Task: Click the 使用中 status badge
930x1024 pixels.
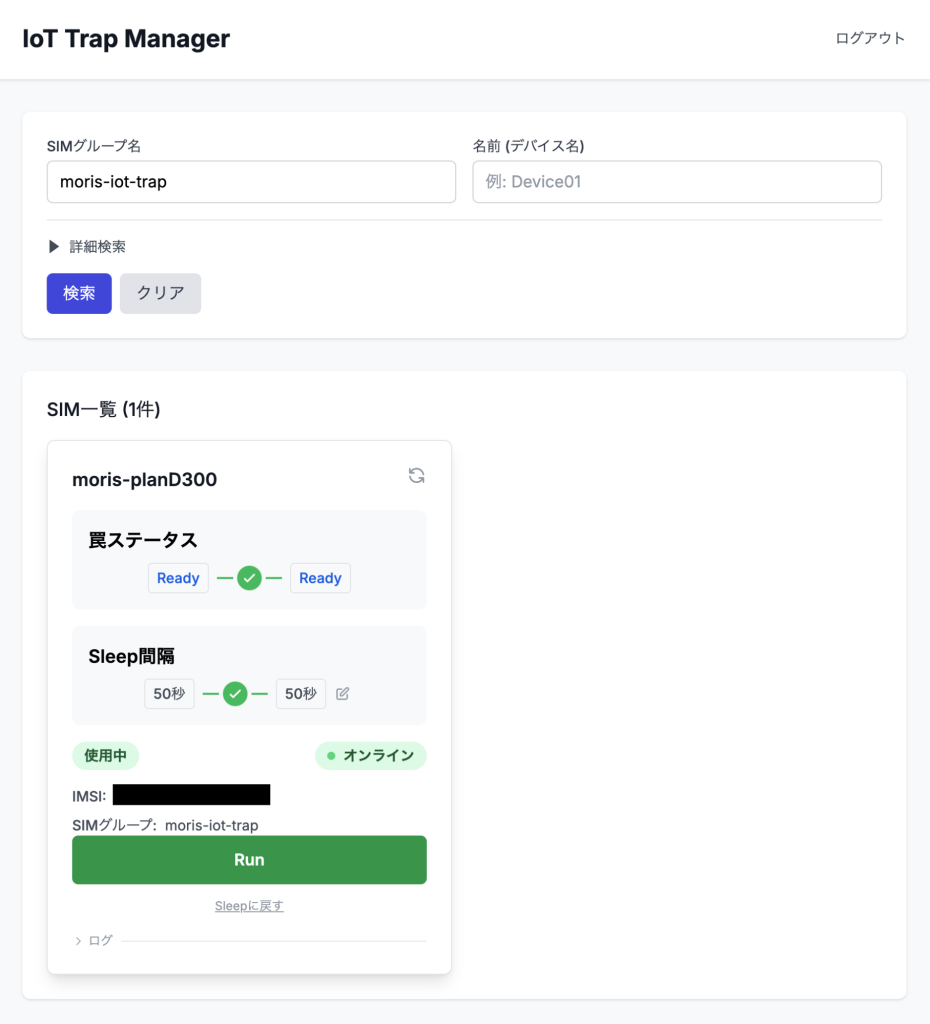Action: (x=105, y=756)
